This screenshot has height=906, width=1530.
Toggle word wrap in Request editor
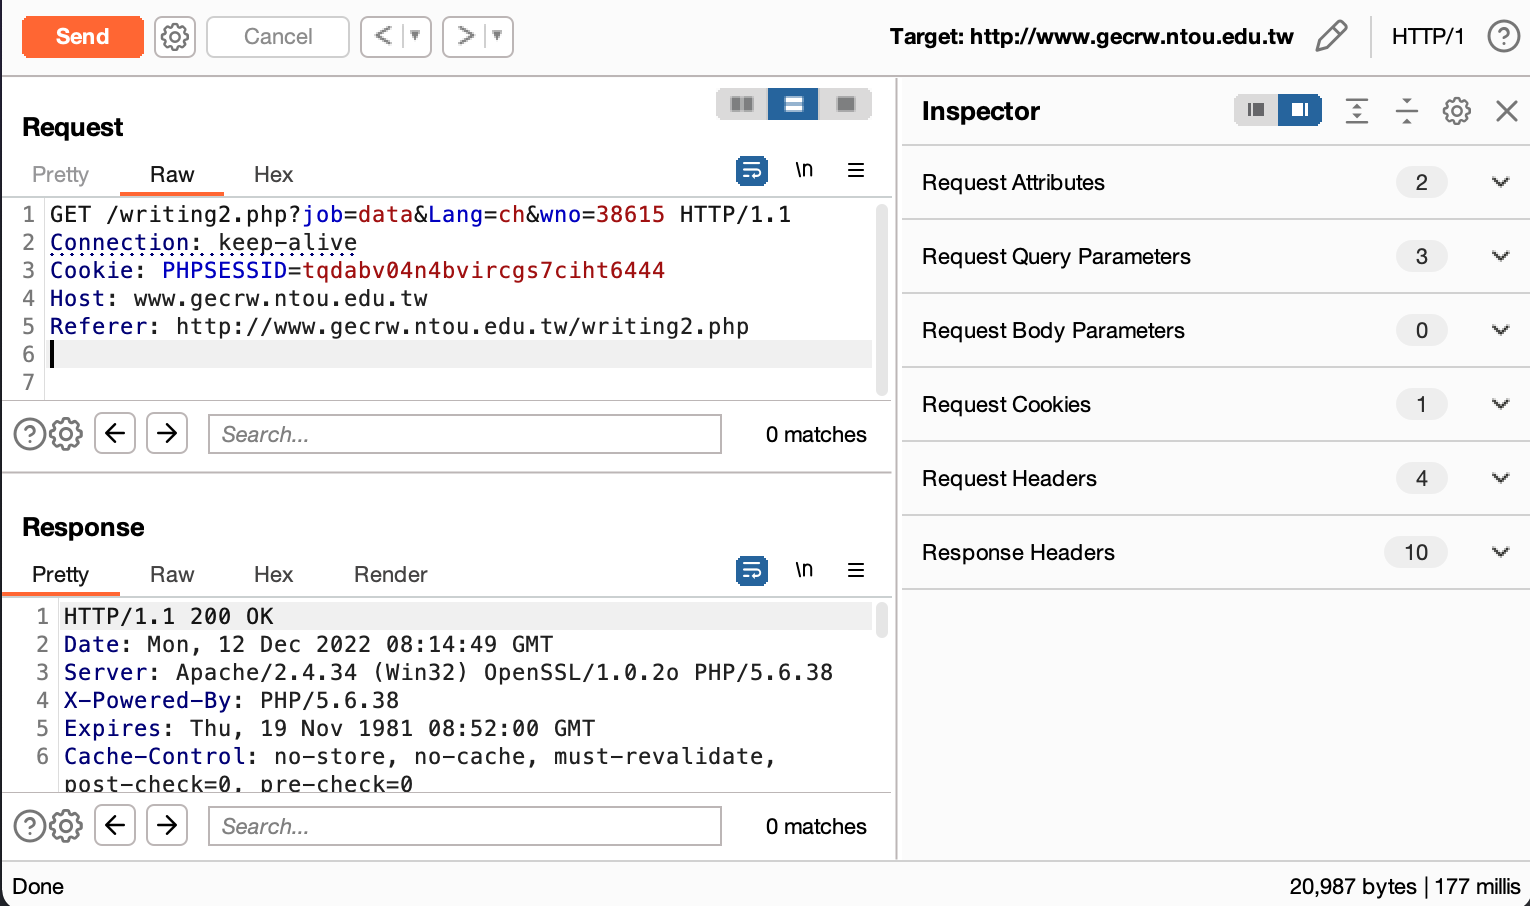[752, 171]
